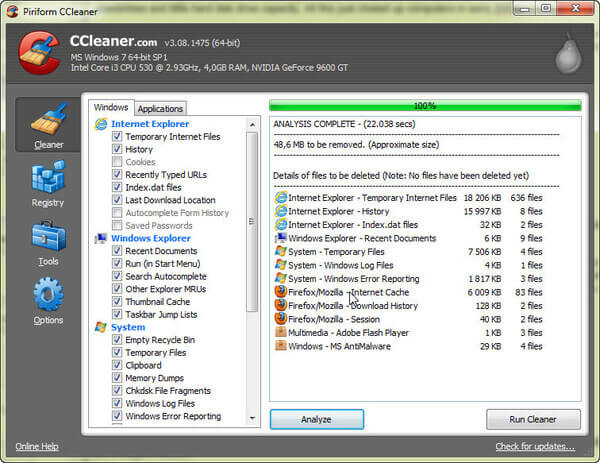Select '48,6 MB to be removed' text

click(356, 145)
